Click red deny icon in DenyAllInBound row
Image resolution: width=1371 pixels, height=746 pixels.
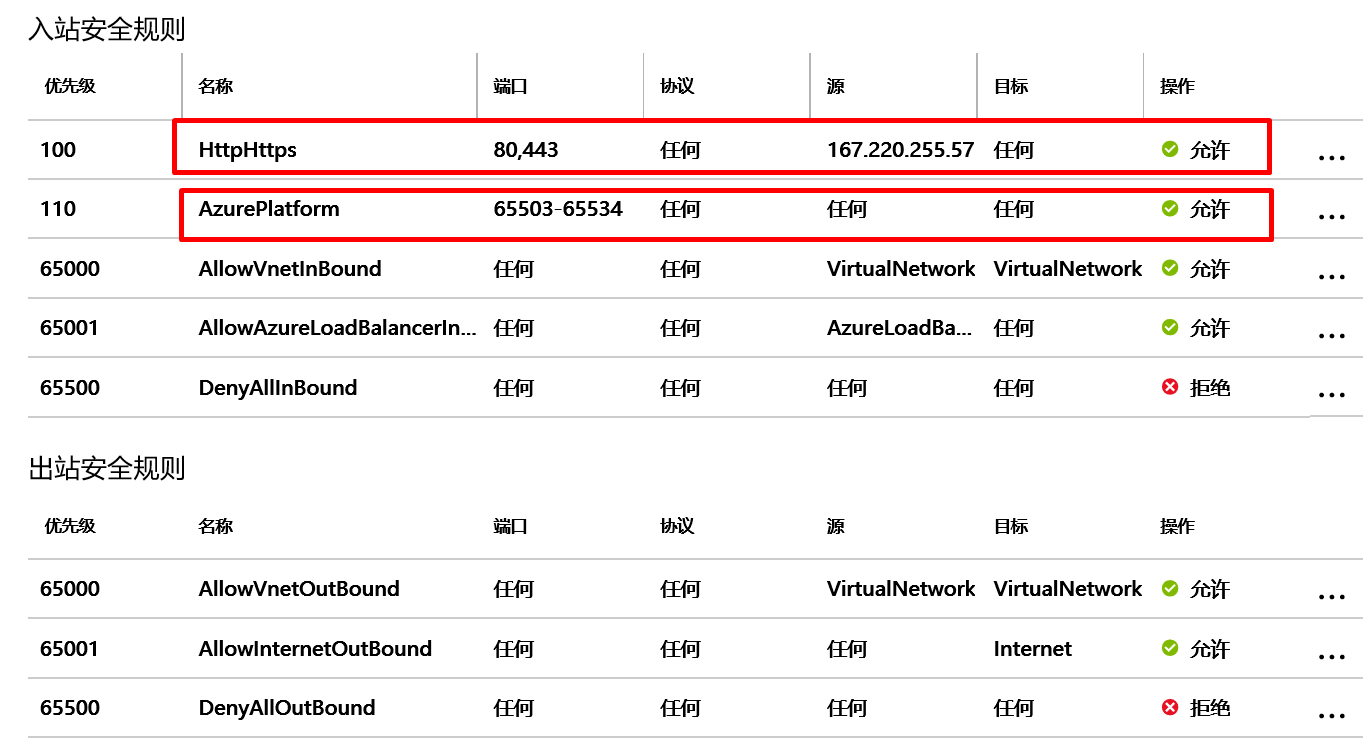click(1169, 388)
